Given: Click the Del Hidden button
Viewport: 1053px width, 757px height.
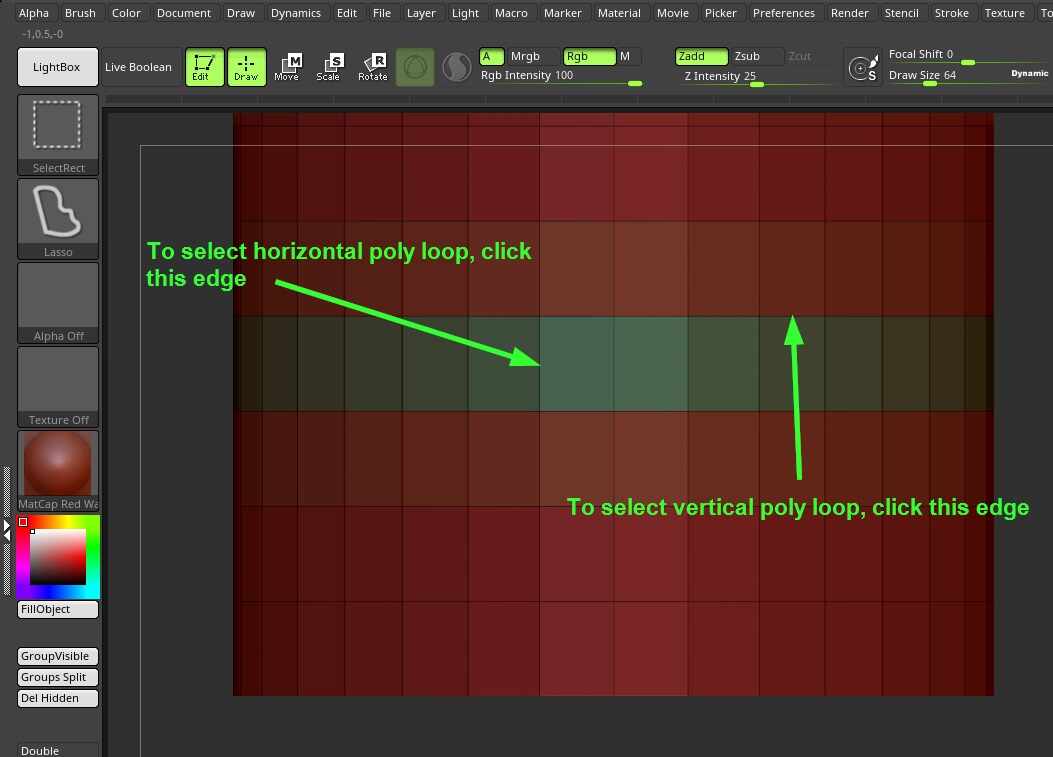Looking at the screenshot, I should (x=58, y=698).
